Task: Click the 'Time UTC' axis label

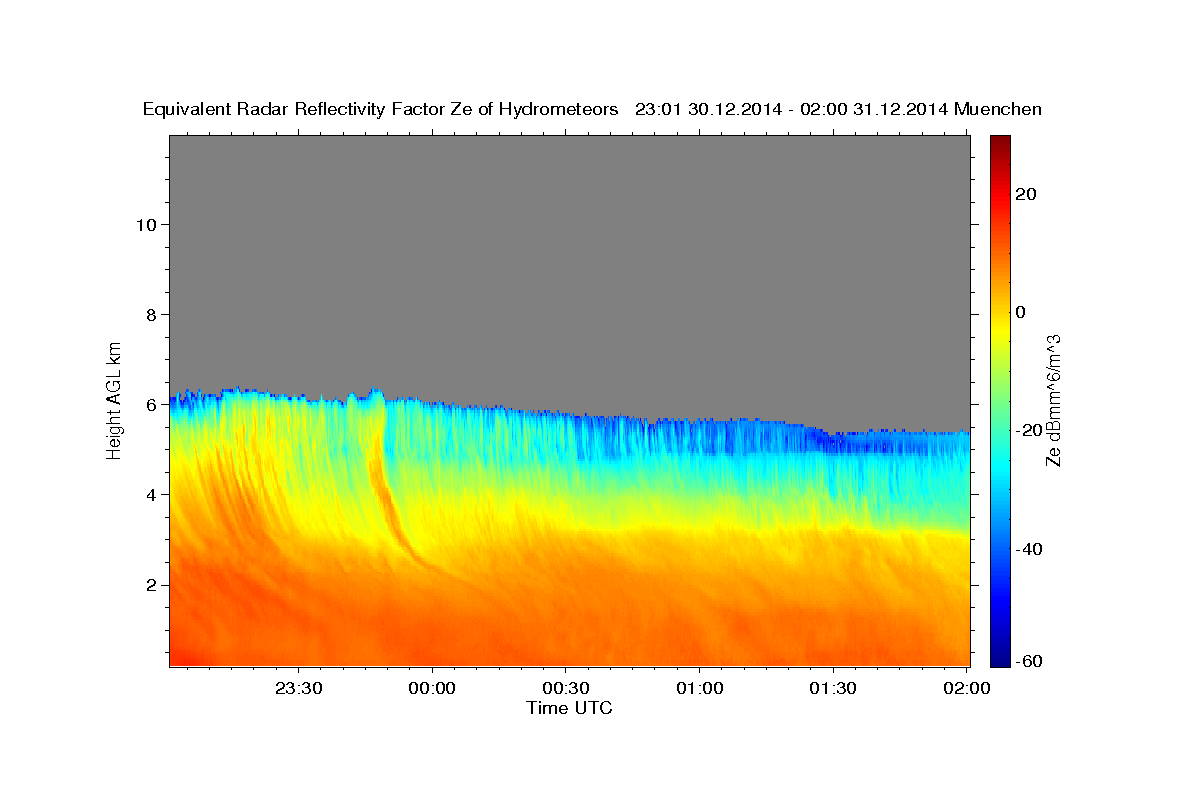Action: point(569,708)
